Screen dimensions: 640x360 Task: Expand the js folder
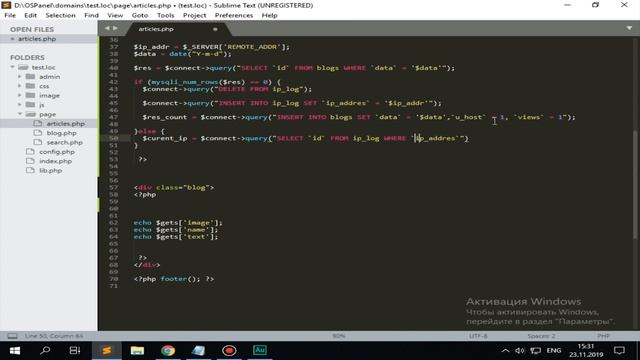pyautogui.click(x=20, y=104)
